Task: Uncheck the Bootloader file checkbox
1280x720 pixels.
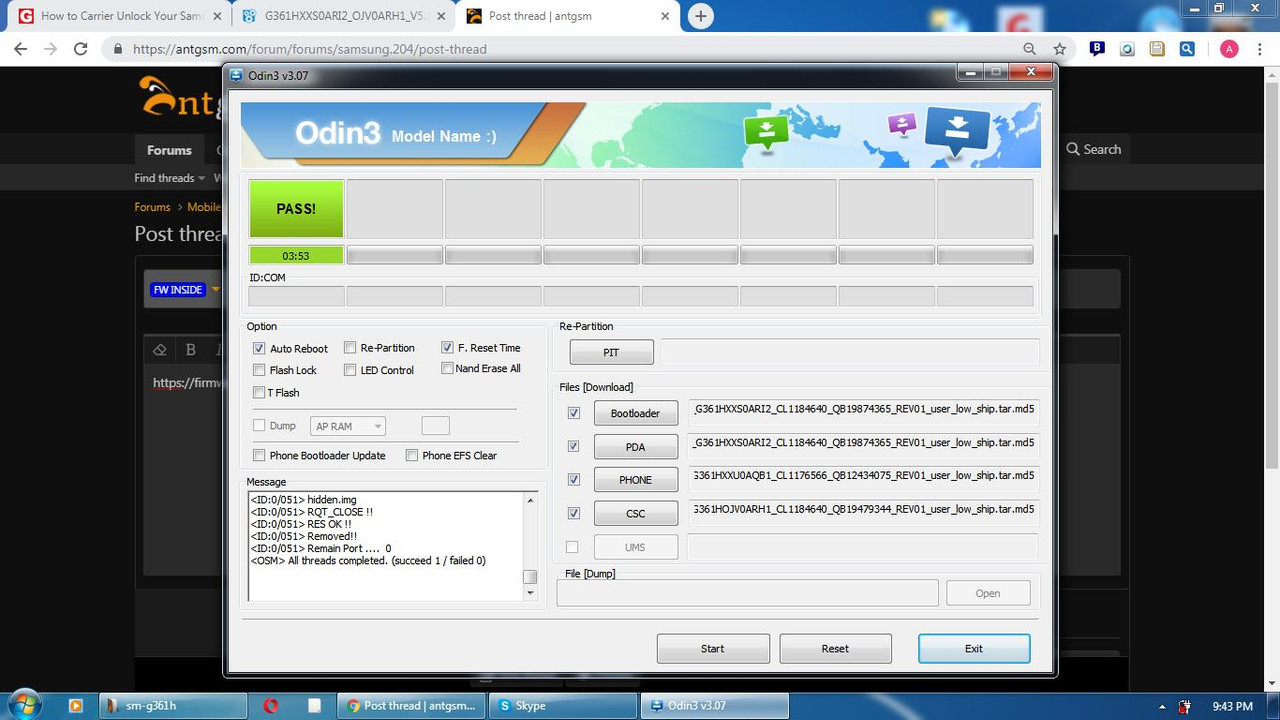Action: coord(574,413)
